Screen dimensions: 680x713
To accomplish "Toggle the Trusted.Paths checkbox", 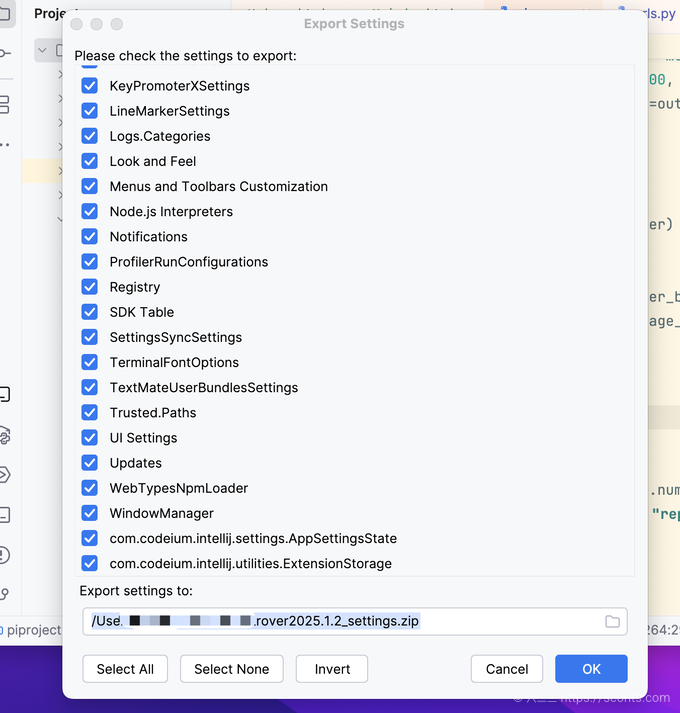I will click(90, 412).
